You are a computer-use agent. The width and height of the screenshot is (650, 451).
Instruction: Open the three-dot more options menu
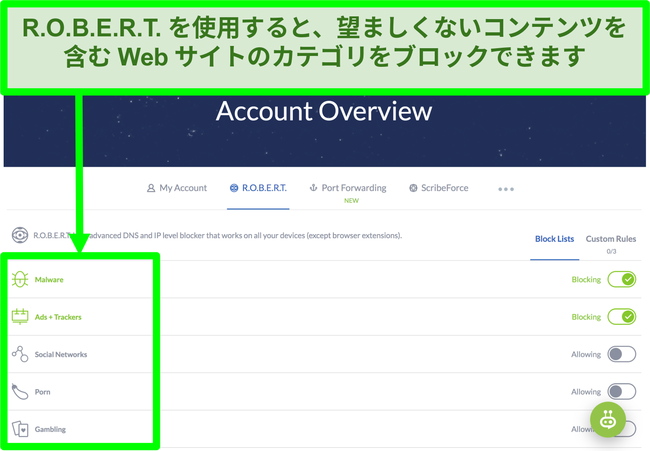coord(506,189)
